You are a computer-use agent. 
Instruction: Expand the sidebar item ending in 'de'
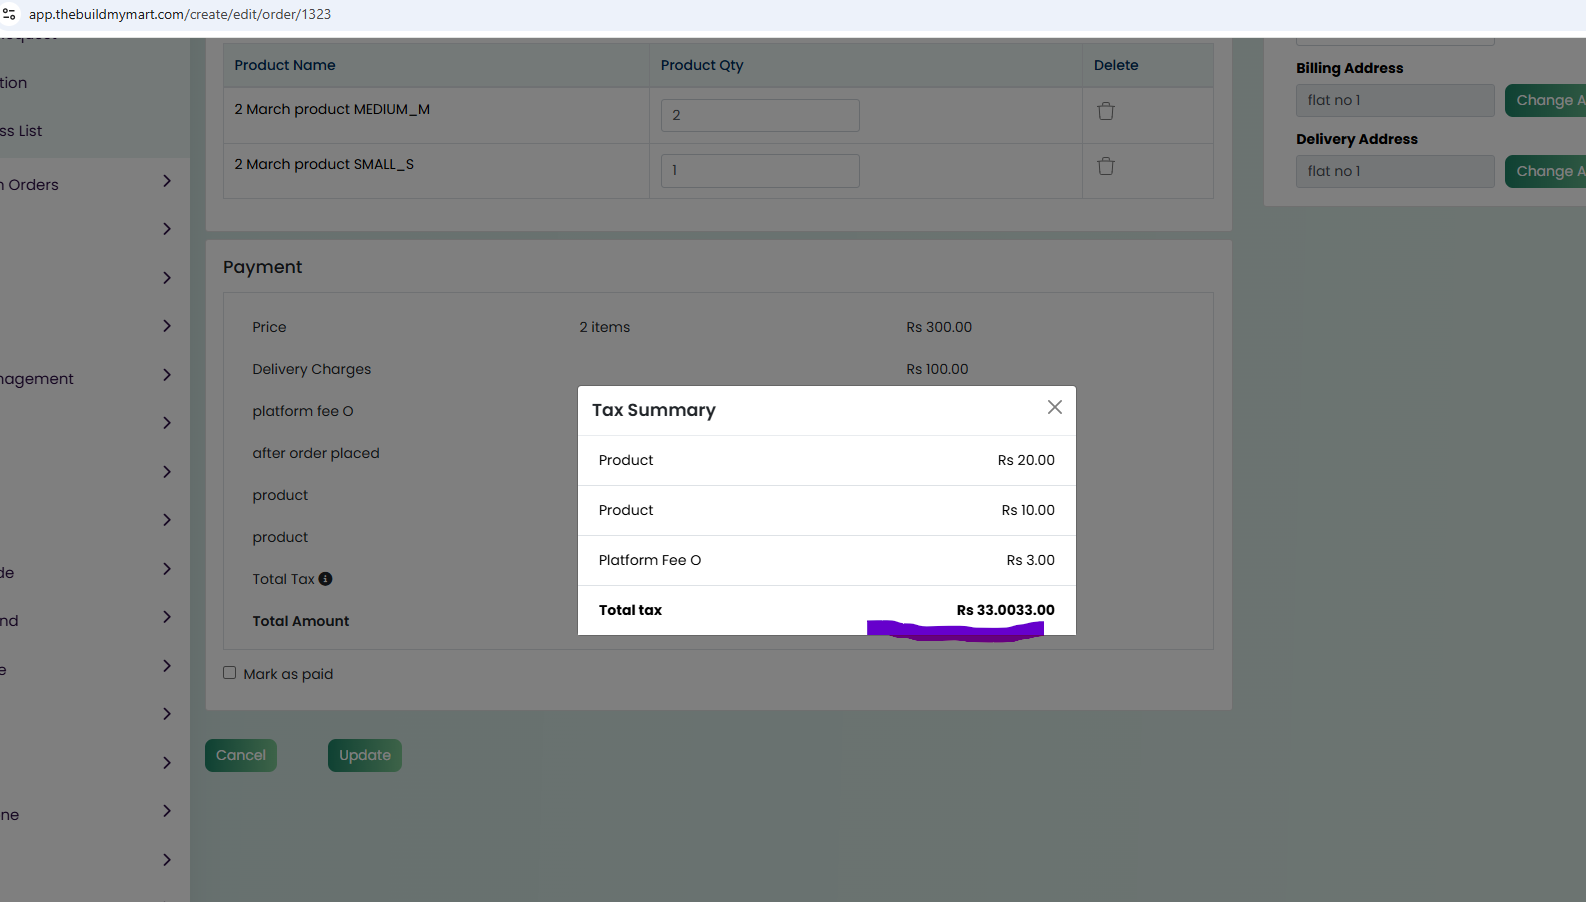point(167,569)
